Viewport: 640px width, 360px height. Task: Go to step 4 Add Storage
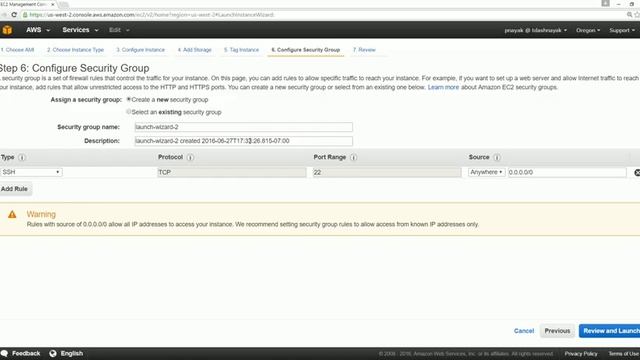click(195, 50)
